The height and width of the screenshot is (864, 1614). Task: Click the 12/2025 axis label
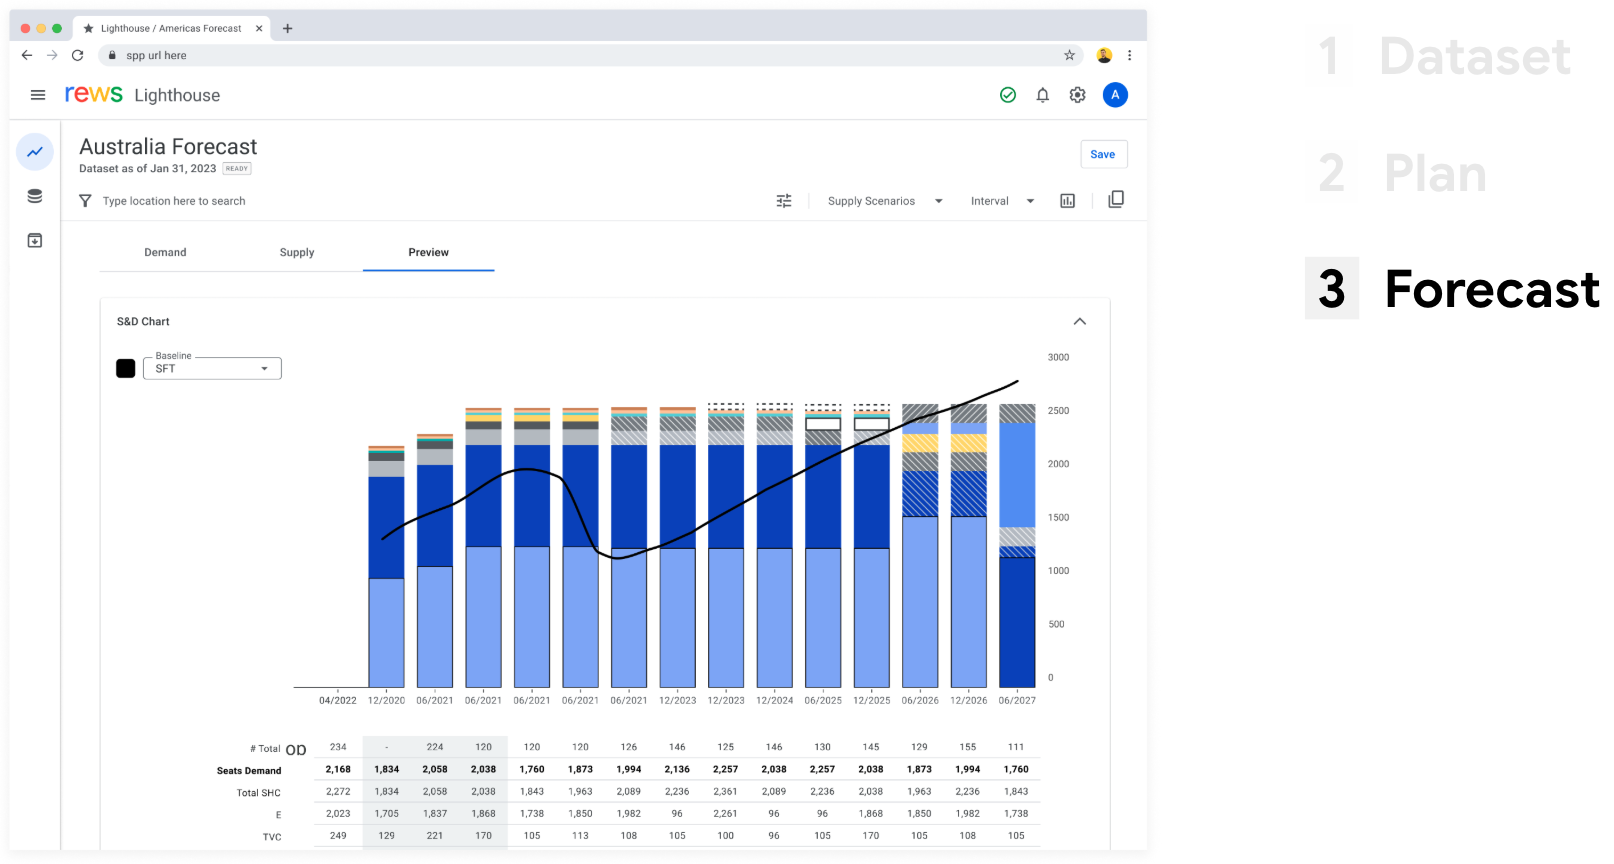click(x=871, y=700)
